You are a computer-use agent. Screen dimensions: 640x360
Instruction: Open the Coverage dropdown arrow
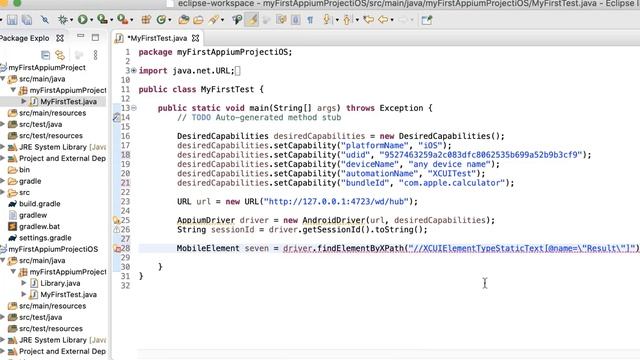[x=111, y=20]
